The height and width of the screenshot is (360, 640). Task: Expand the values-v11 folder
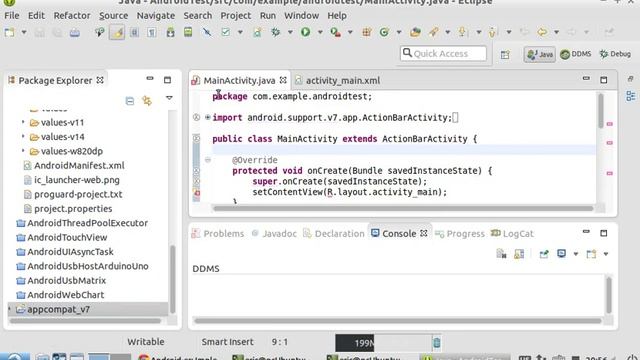click(23, 122)
